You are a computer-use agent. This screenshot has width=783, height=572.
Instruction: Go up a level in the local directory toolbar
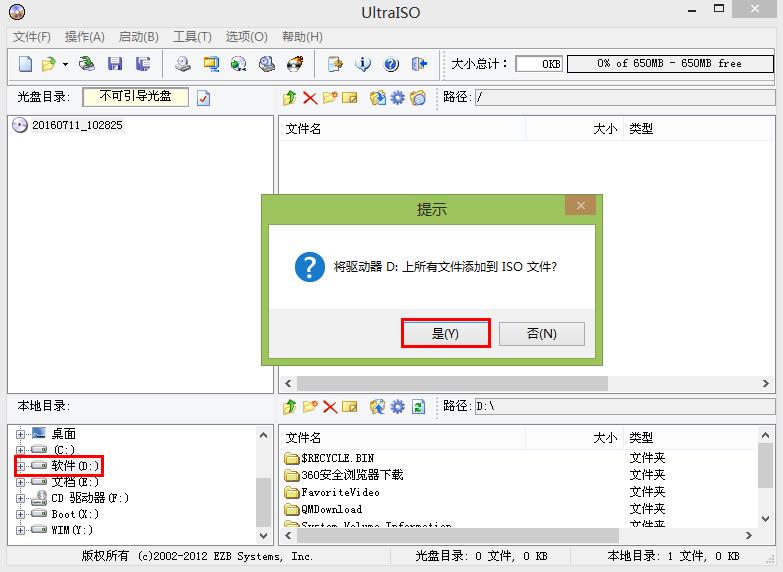[290, 407]
